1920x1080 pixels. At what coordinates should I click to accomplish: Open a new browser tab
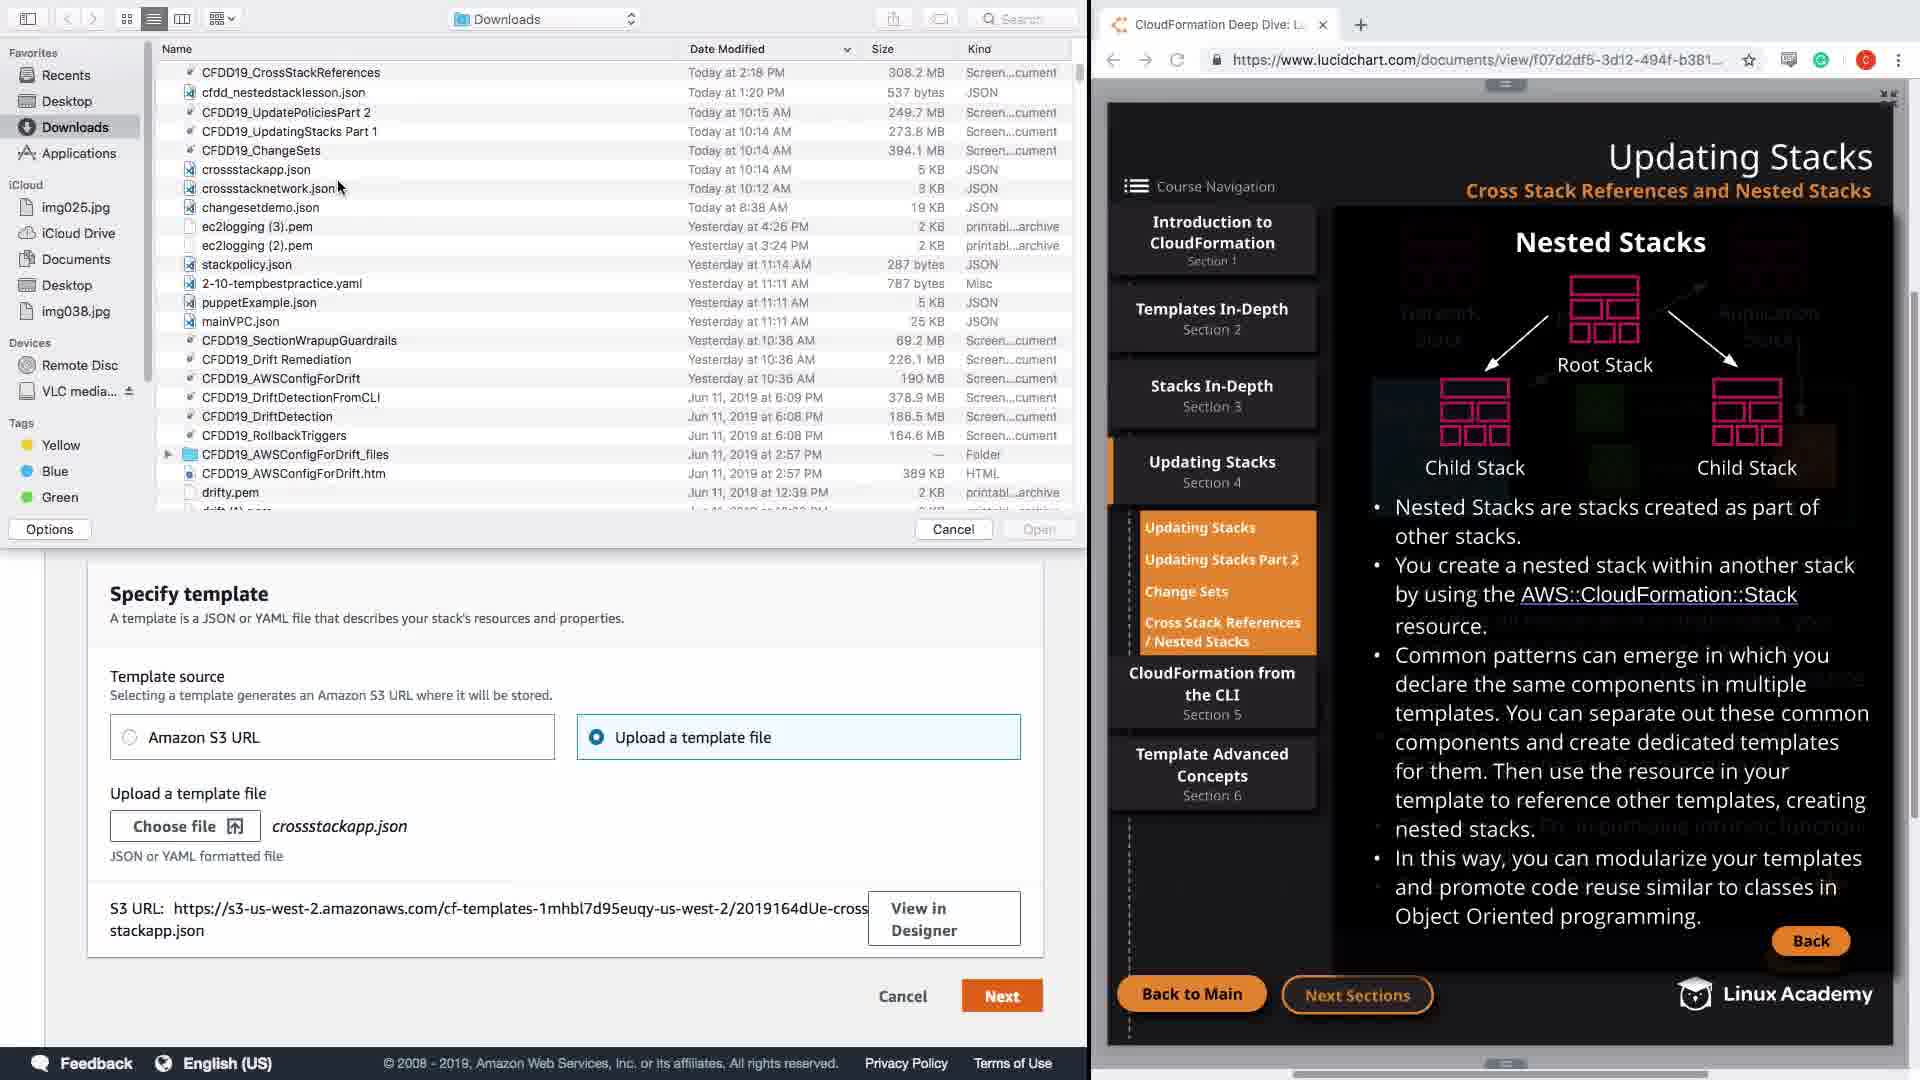1361,25
